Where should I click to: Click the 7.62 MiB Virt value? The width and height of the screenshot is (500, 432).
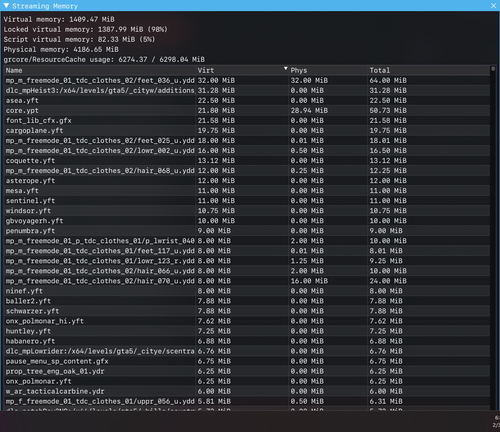pos(214,321)
